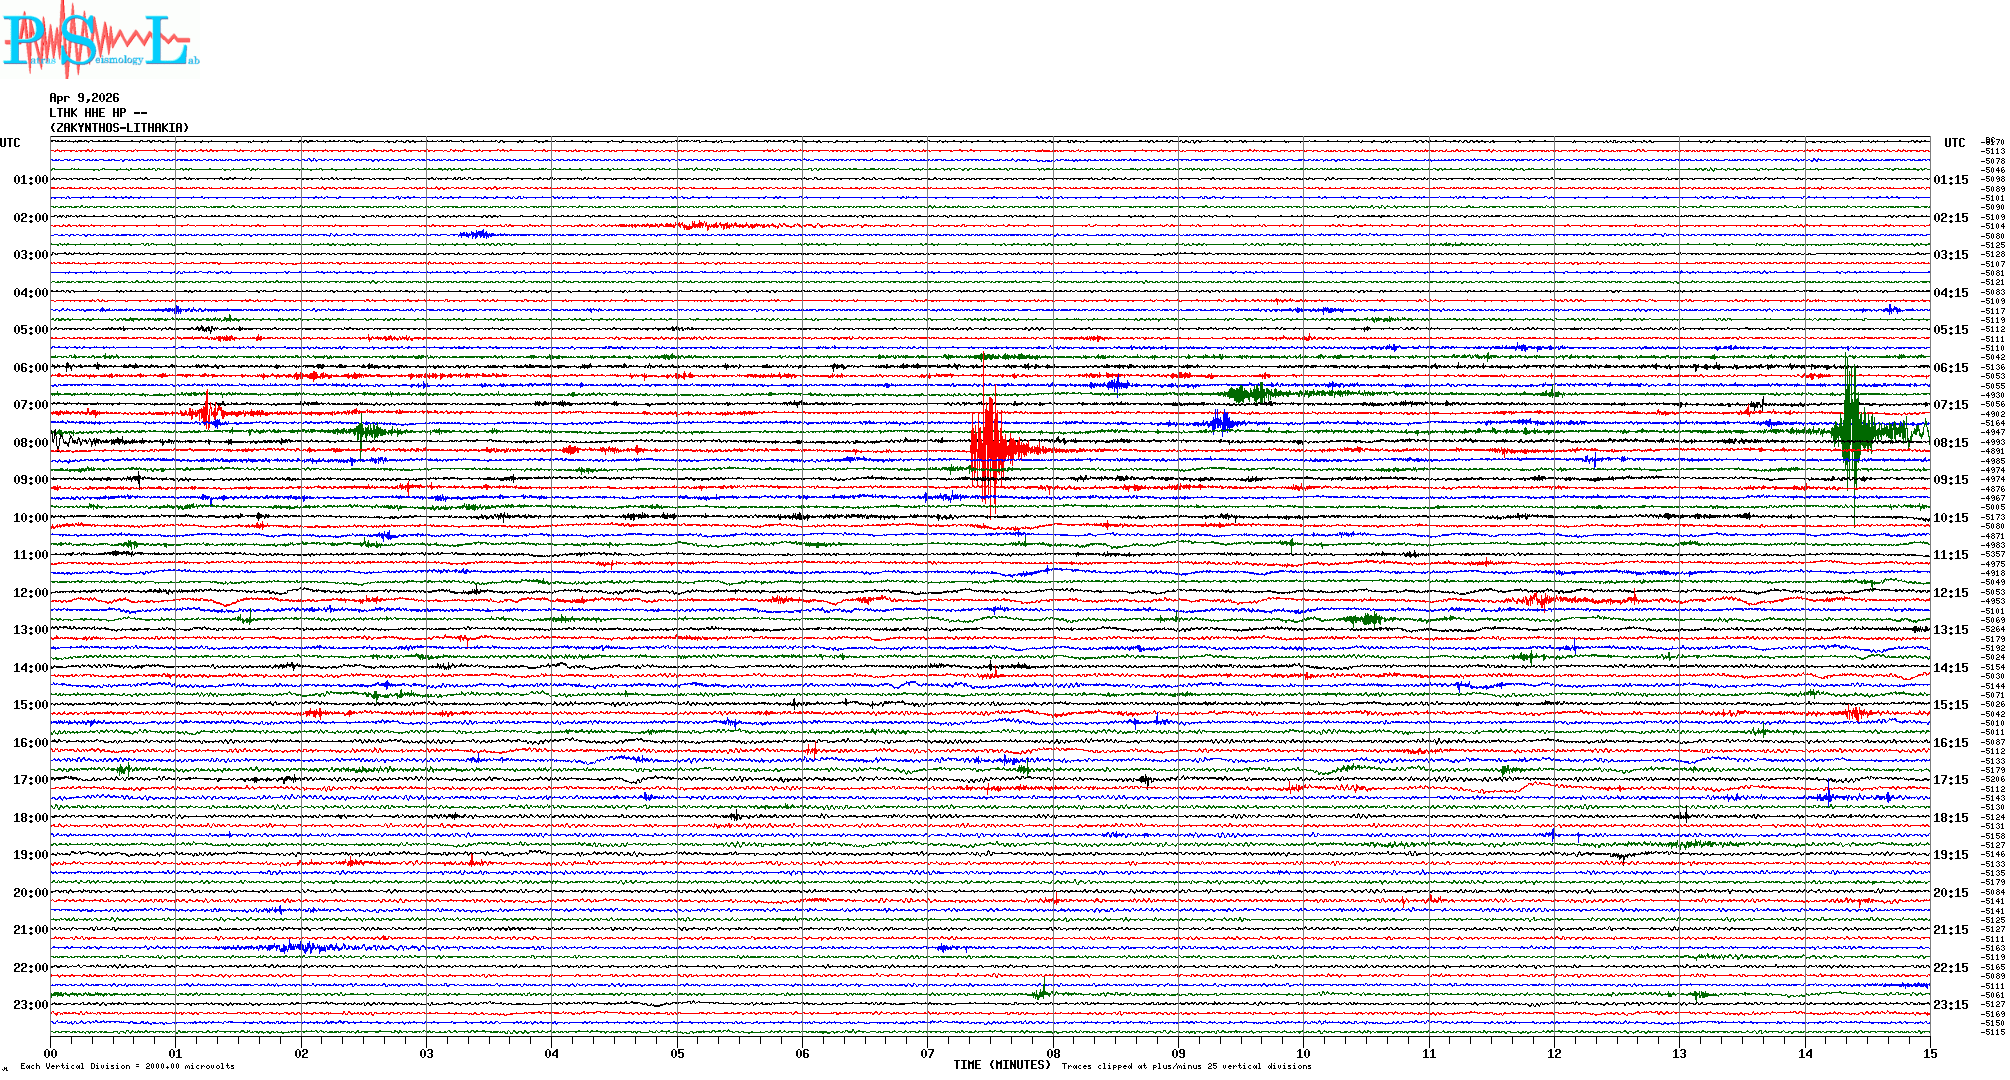Click minute 00 on the bottom axis
The width and height of the screenshot is (2010, 1080).
(x=51, y=1053)
